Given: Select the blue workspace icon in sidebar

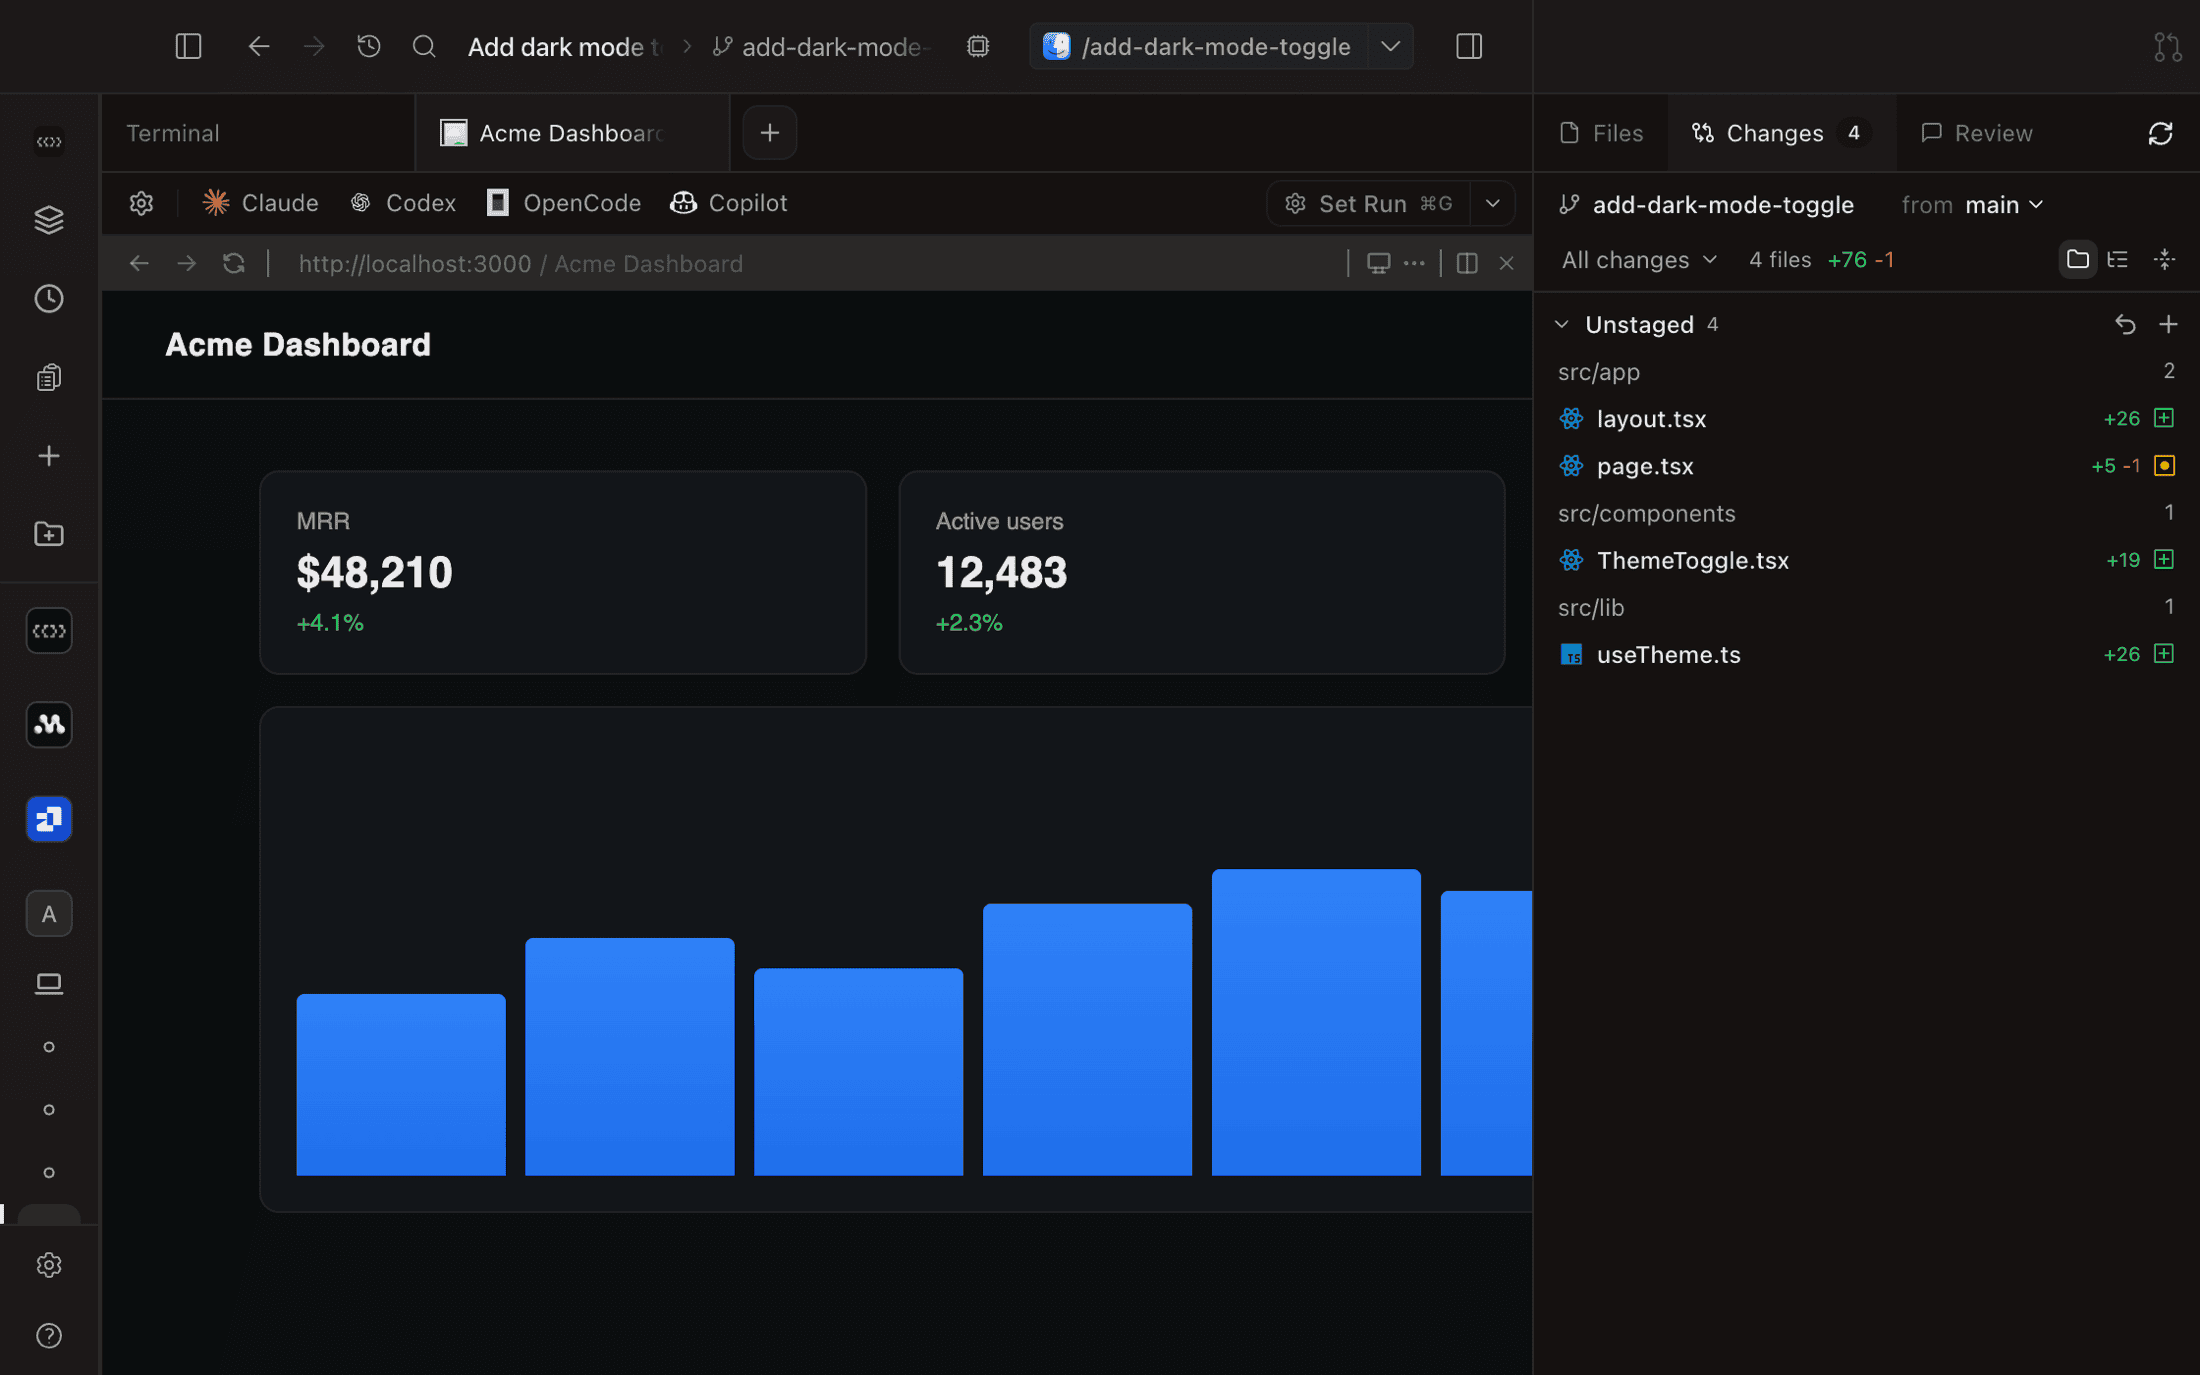Looking at the screenshot, I should pyautogui.click(x=49, y=819).
